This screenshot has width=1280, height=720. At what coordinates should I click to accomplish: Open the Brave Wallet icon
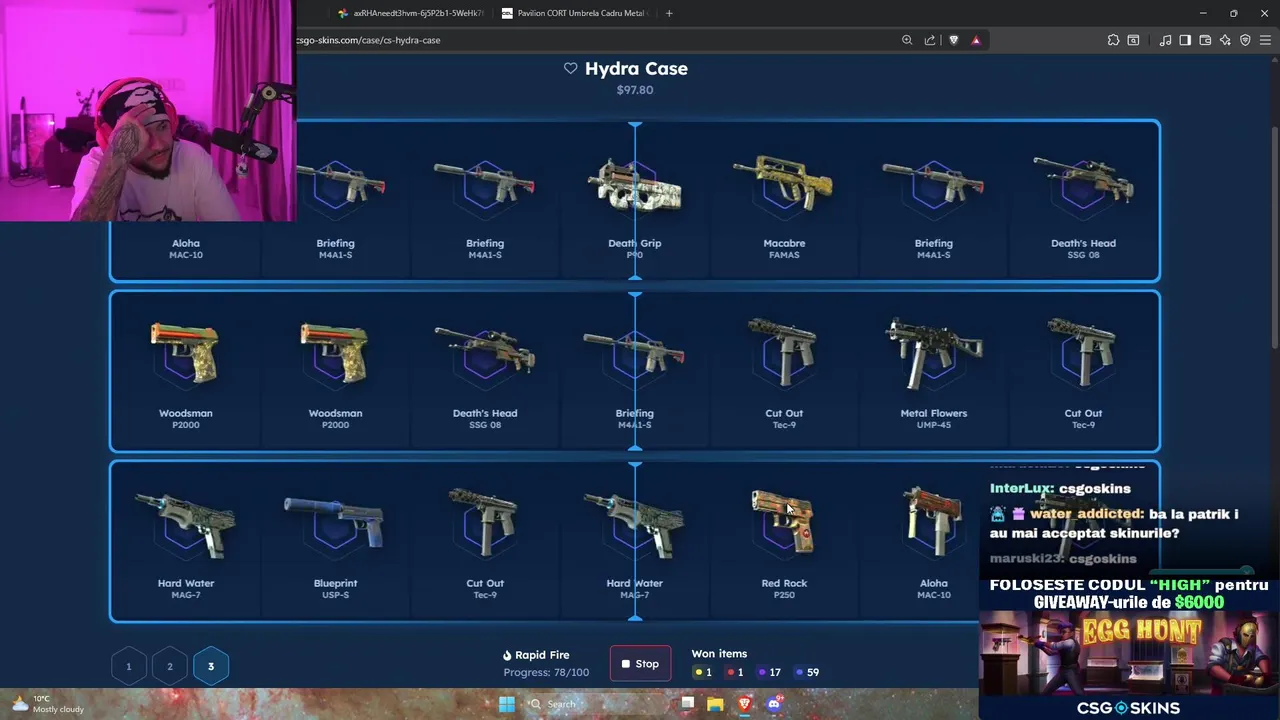(1205, 40)
